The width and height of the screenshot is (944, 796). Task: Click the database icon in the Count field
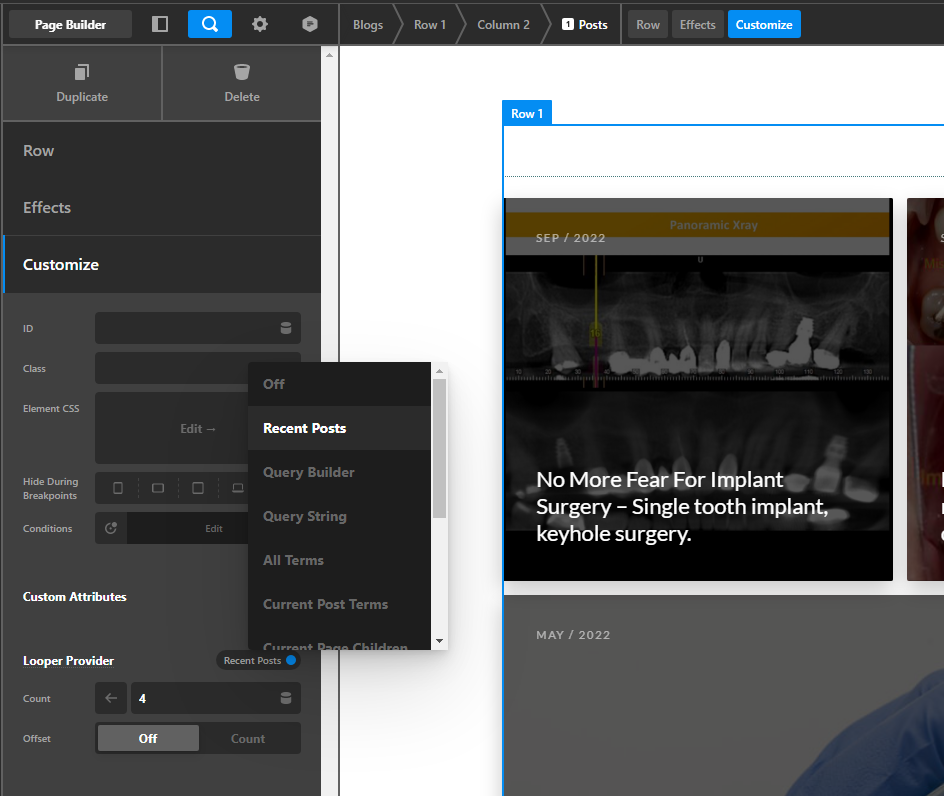pyautogui.click(x=286, y=698)
